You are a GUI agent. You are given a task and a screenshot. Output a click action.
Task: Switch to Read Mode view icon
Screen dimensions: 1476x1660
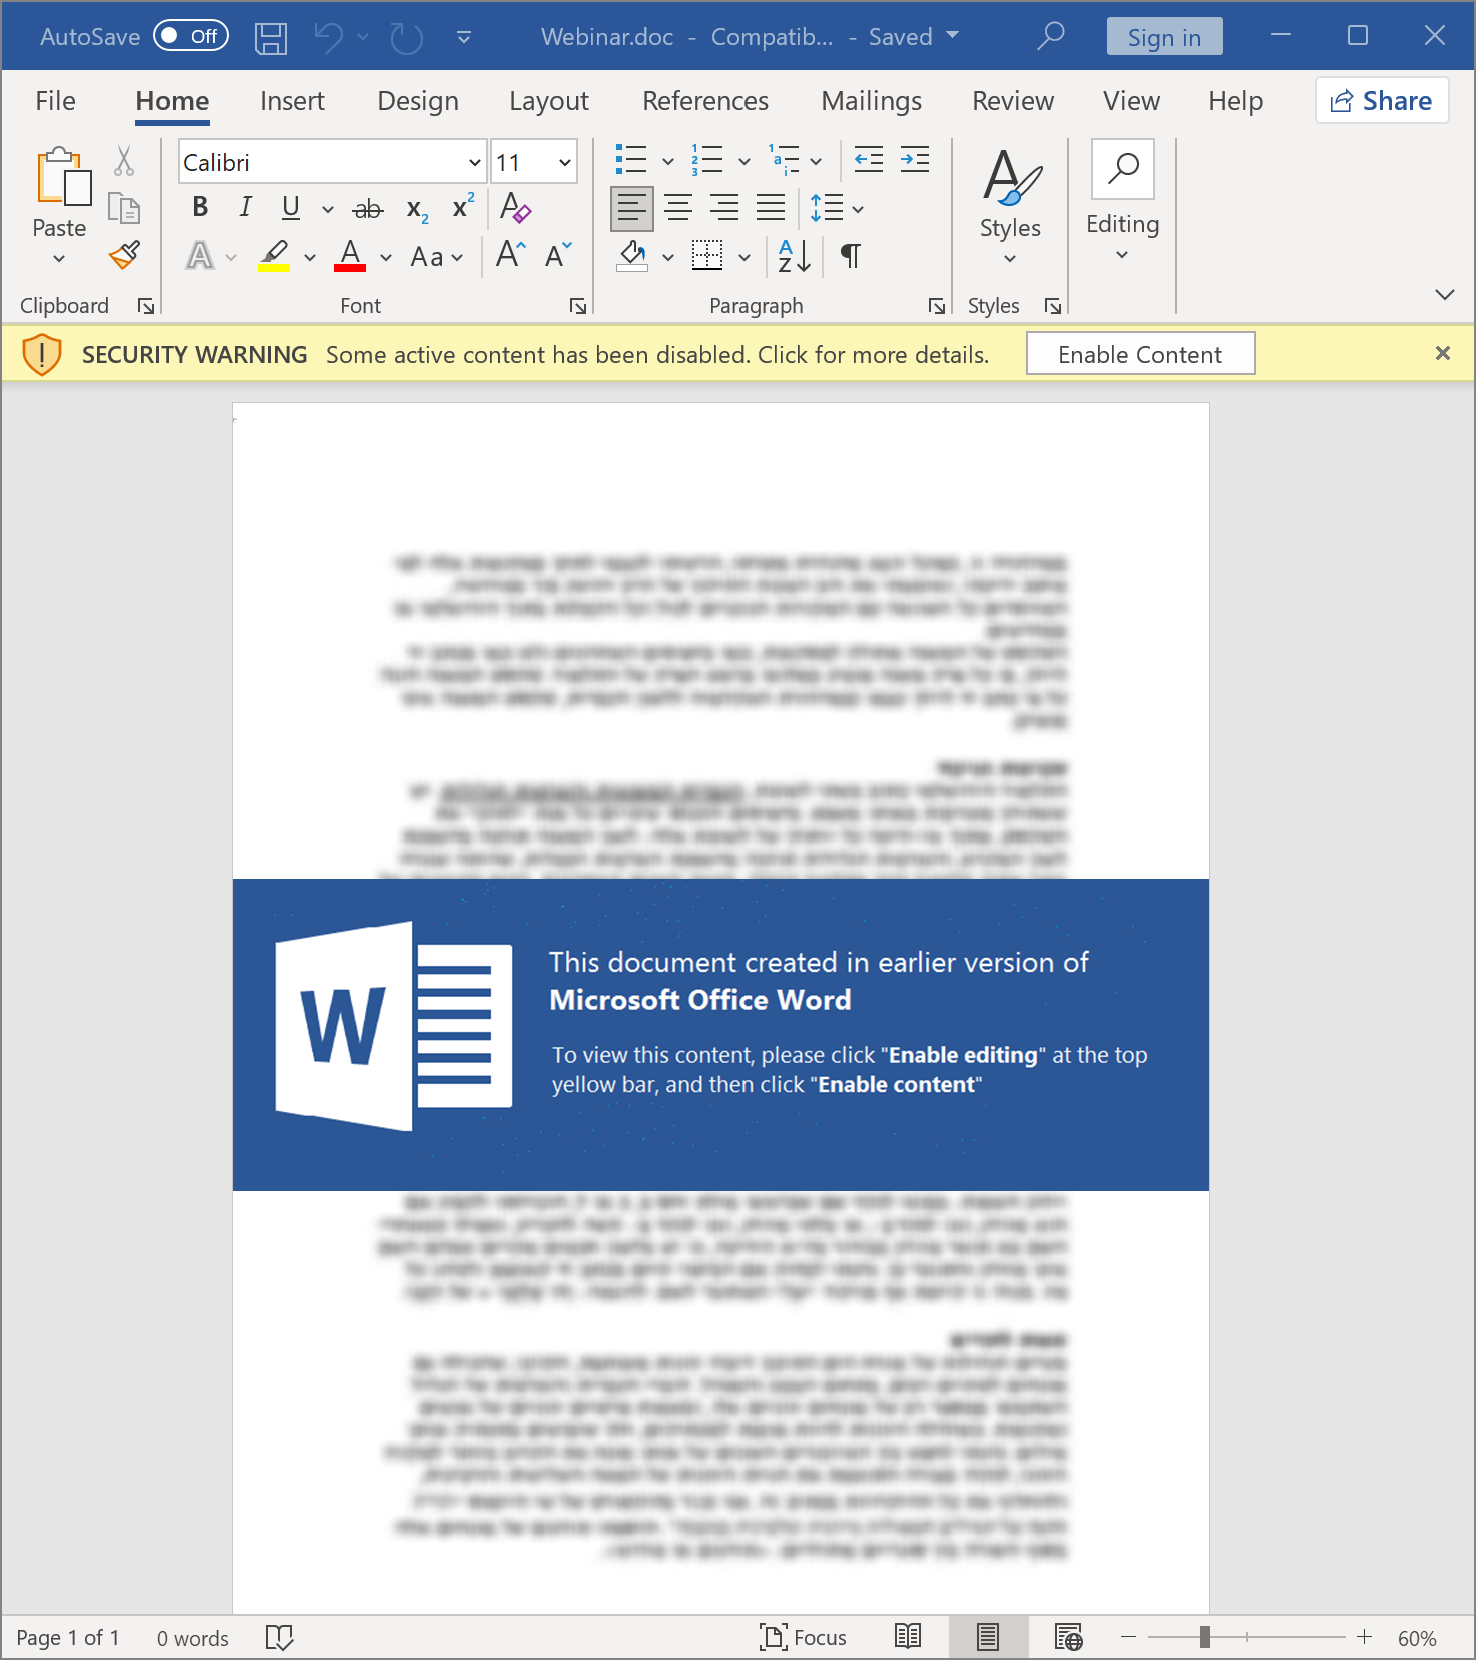908,1637
